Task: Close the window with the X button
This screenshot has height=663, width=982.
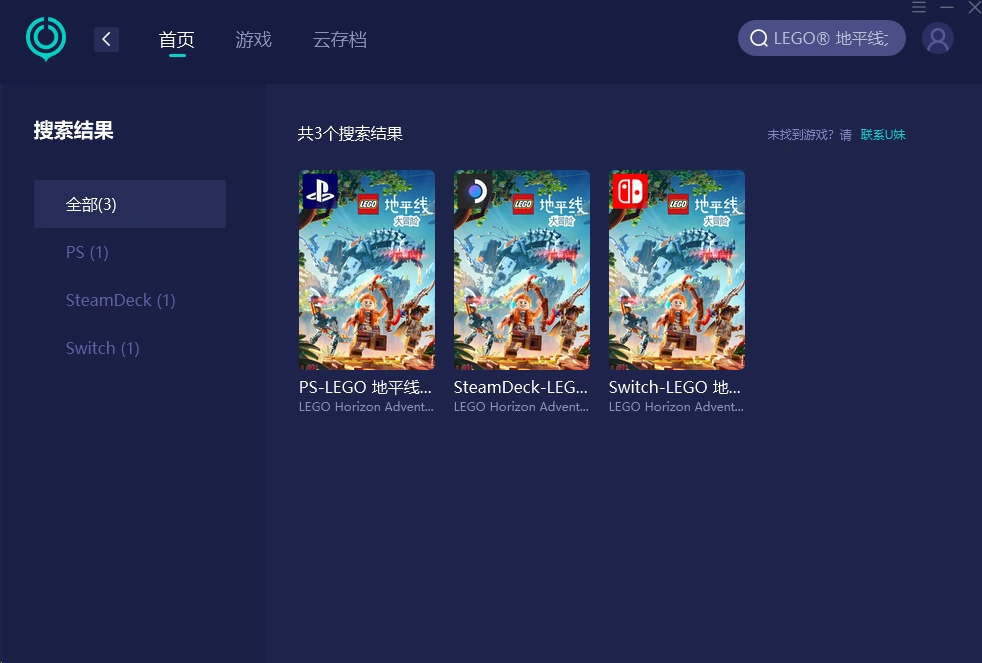Action: click(x=974, y=7)
